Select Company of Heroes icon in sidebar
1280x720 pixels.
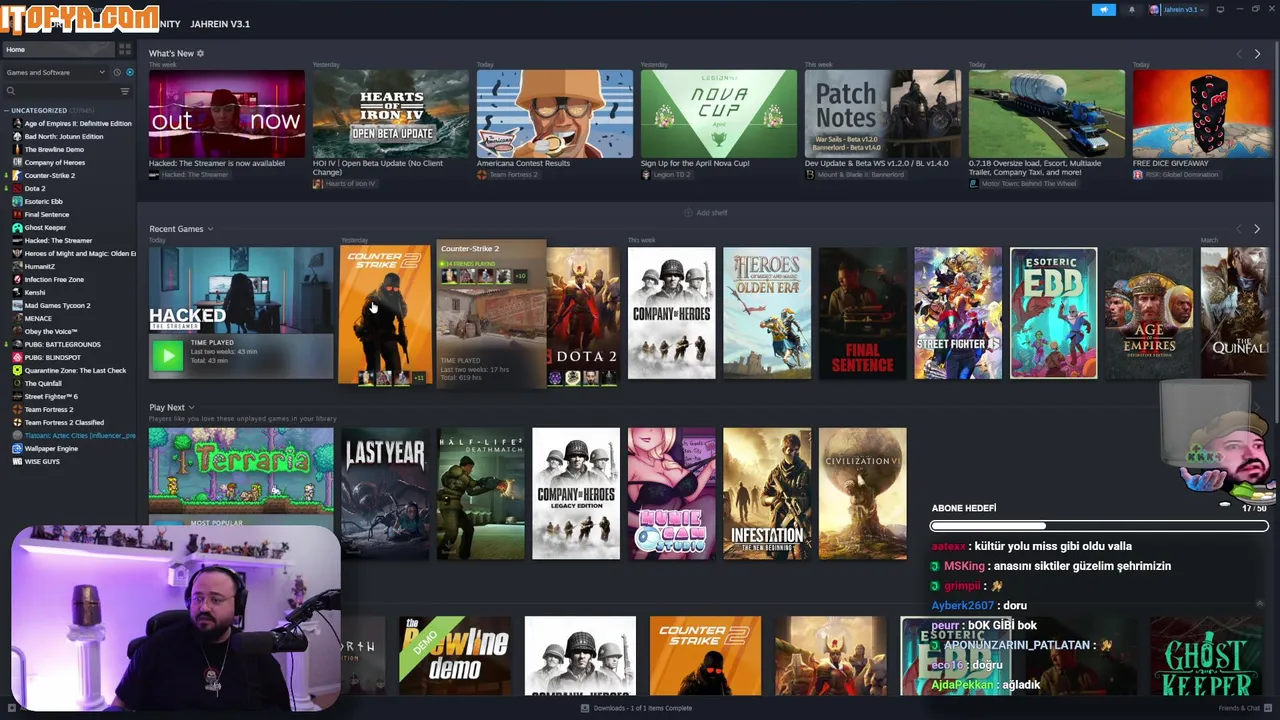(17, 163)
